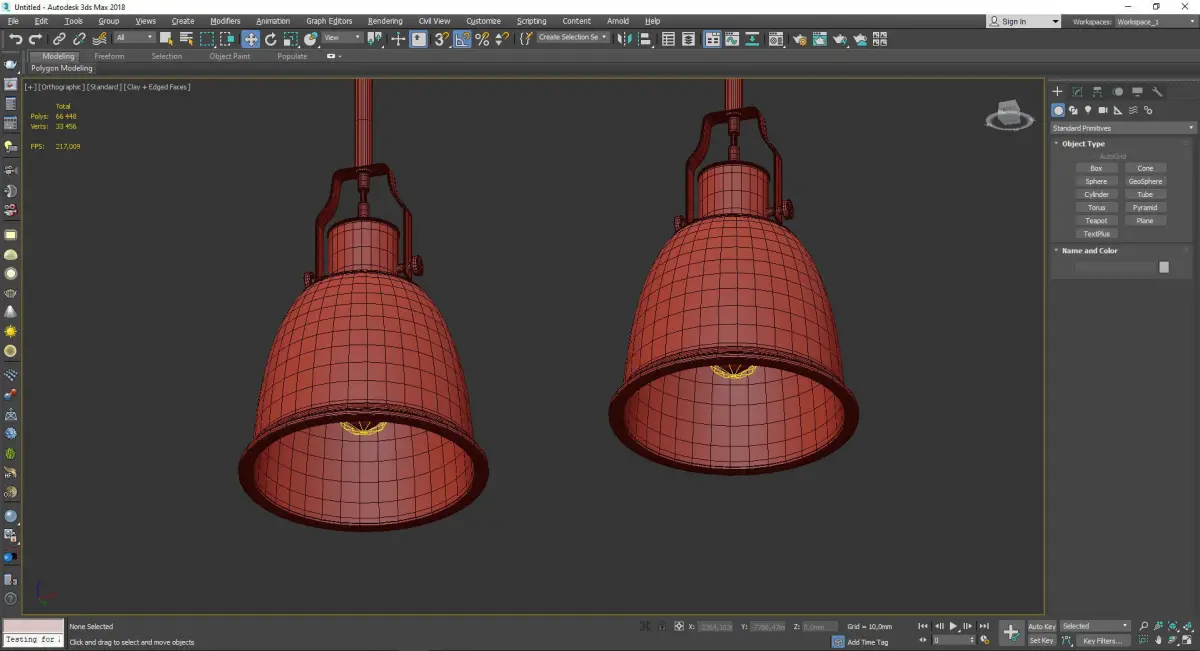Click the Mirror tool icon
Viewport: 1200px width, 651px height.
pos(625,39)
